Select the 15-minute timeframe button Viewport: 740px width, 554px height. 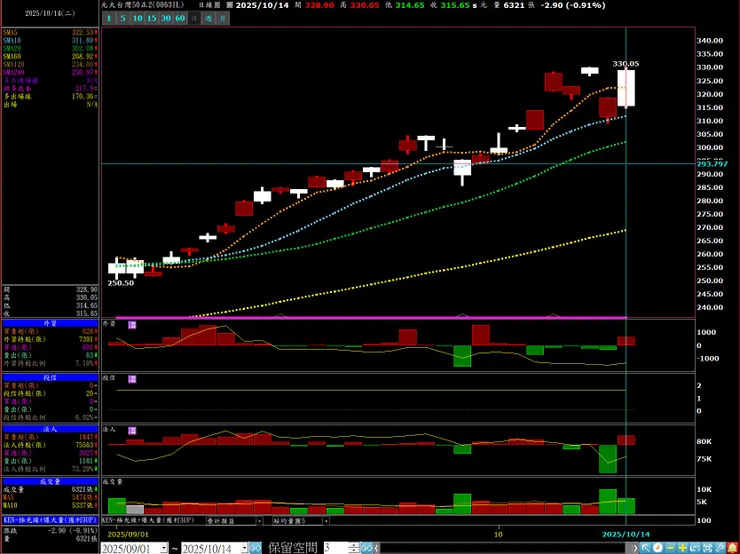coord(151,18)
